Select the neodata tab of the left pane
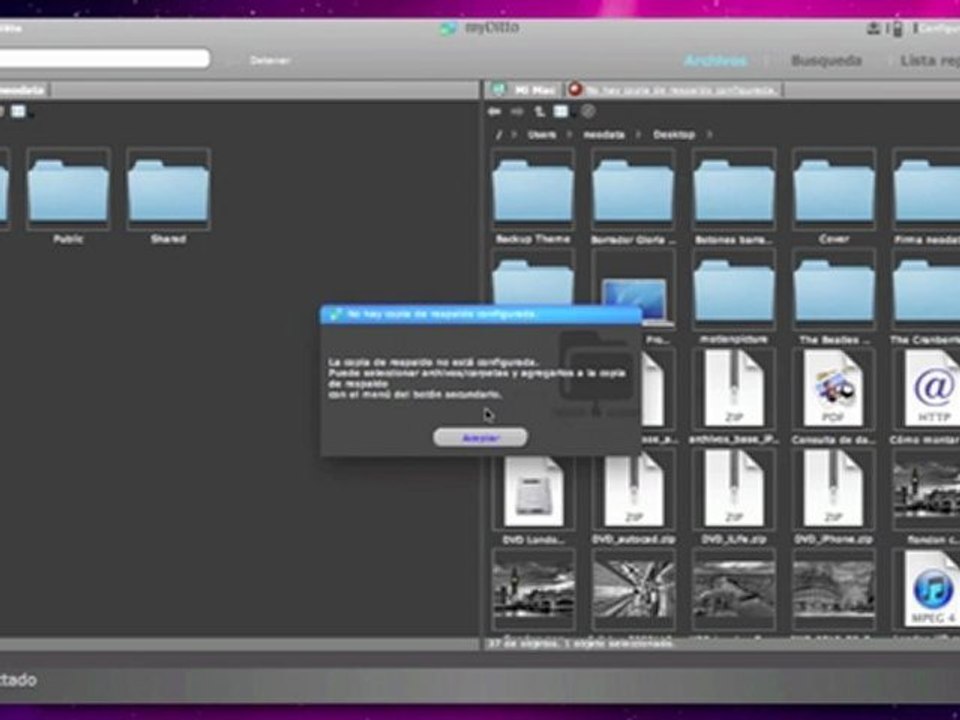 (x=24, y=90)
